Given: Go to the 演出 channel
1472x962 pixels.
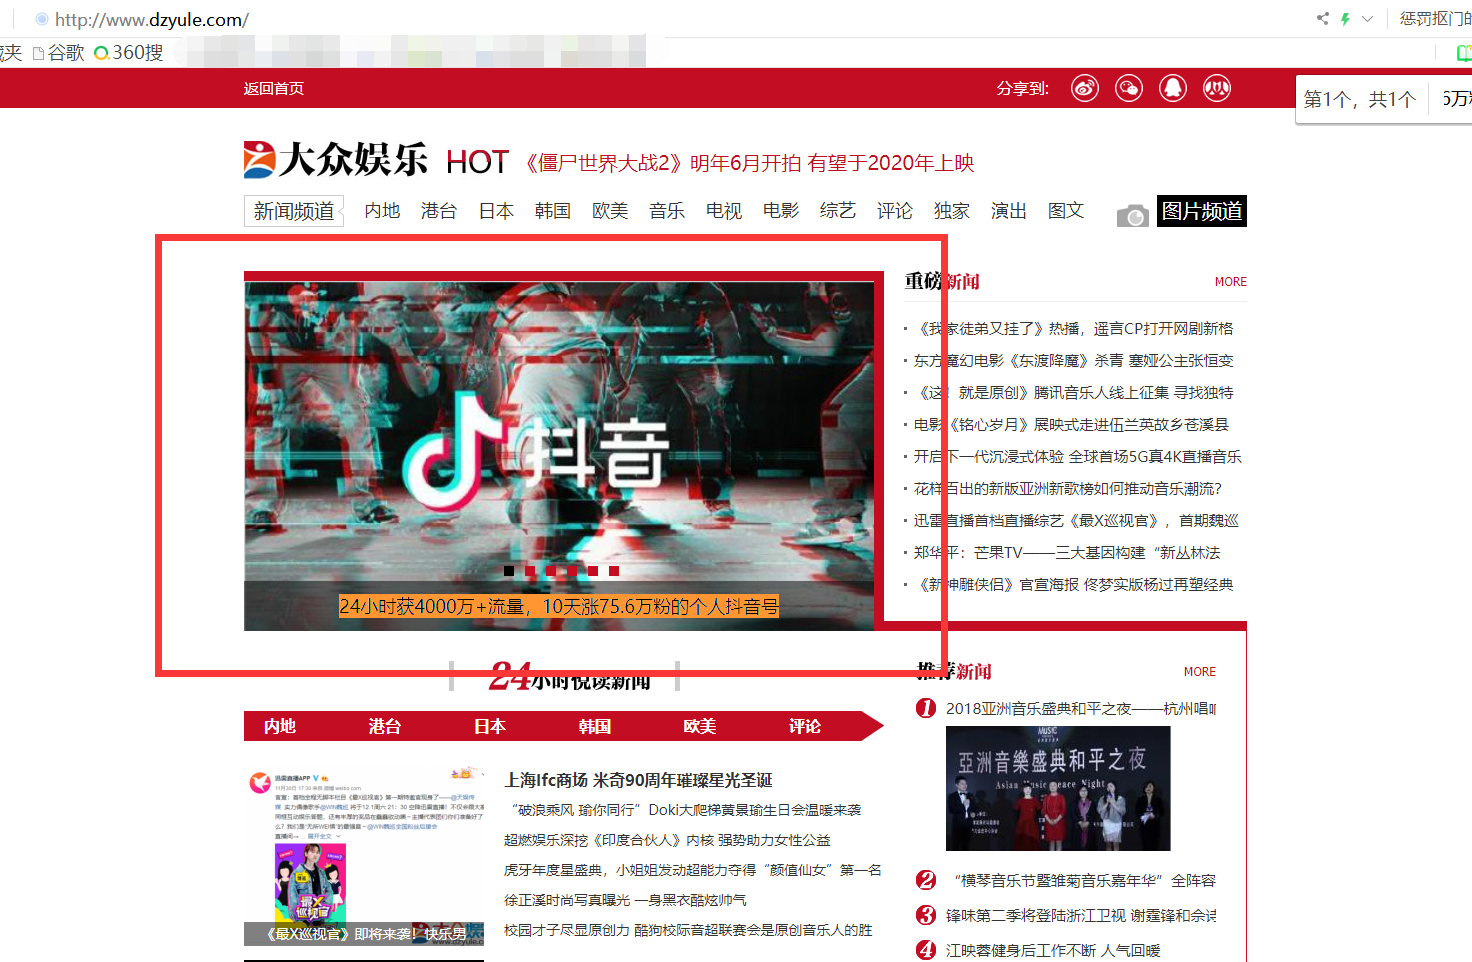Looking at the screenshot, I should (x=1009, y=211).
